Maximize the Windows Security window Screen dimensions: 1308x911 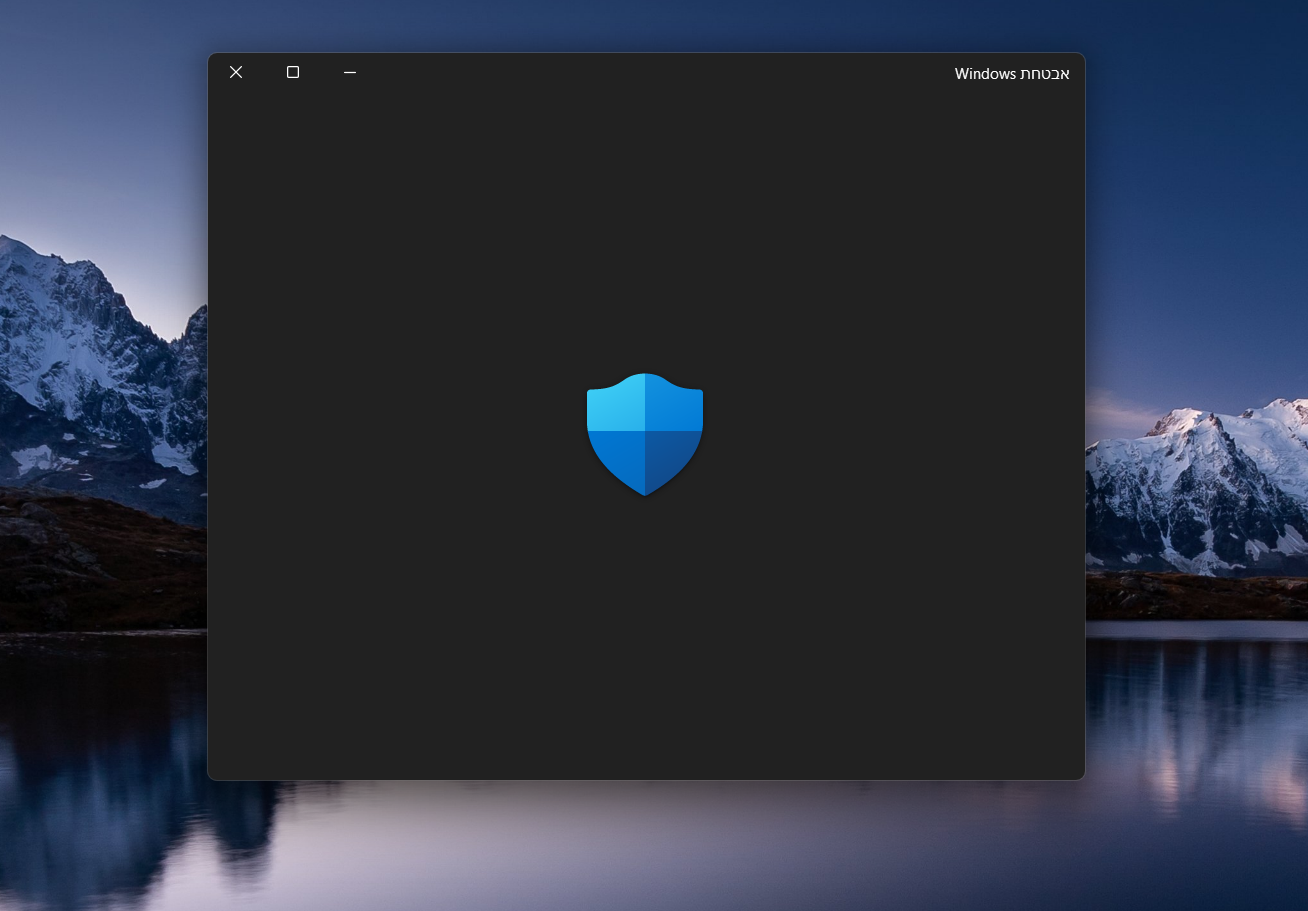click(x=293, y=72)
